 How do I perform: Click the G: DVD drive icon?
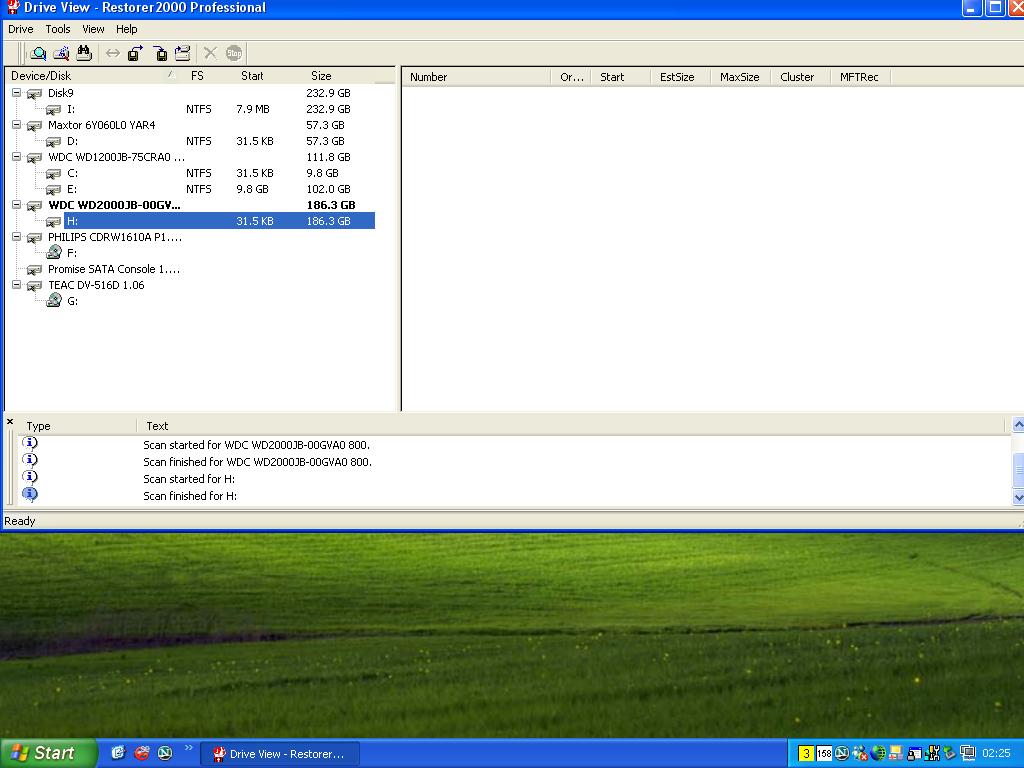(54, 300)
